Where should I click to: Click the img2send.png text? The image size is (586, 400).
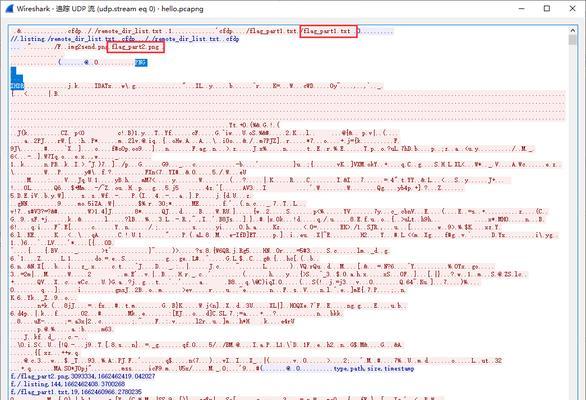pyautogui.click(x=87, y=47)
